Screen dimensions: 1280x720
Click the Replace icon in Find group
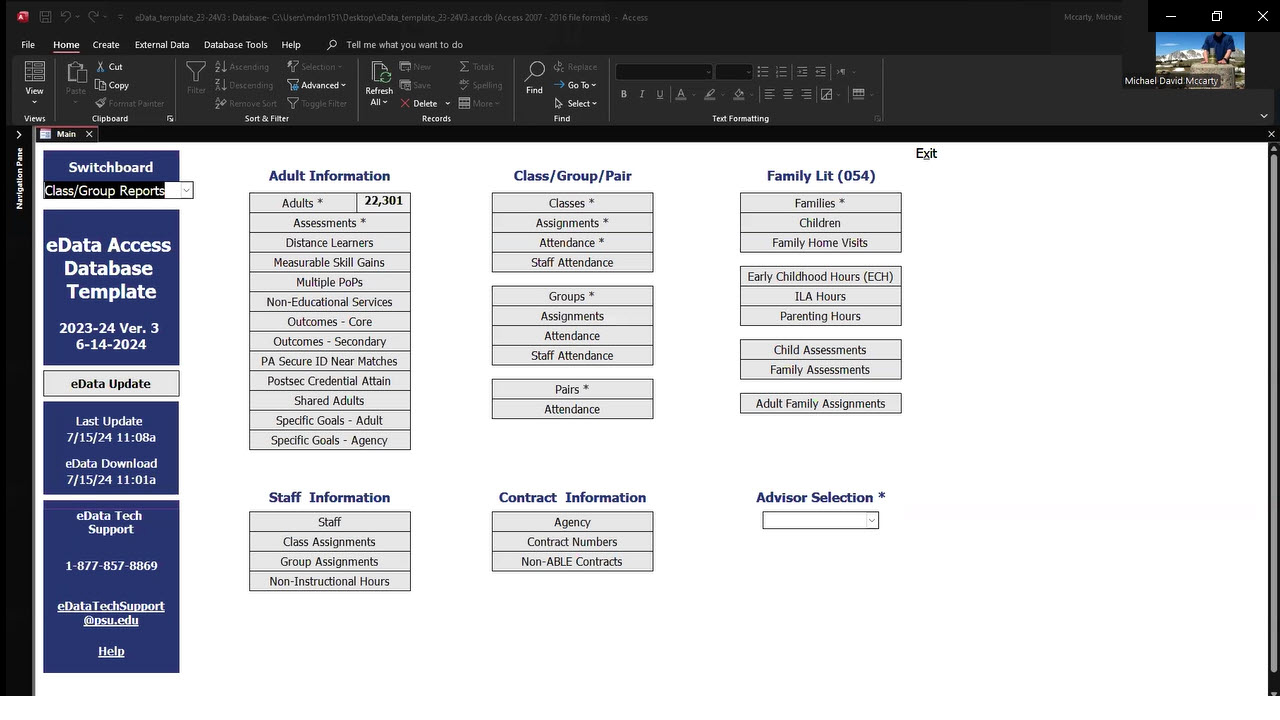[x=559, y=67]
